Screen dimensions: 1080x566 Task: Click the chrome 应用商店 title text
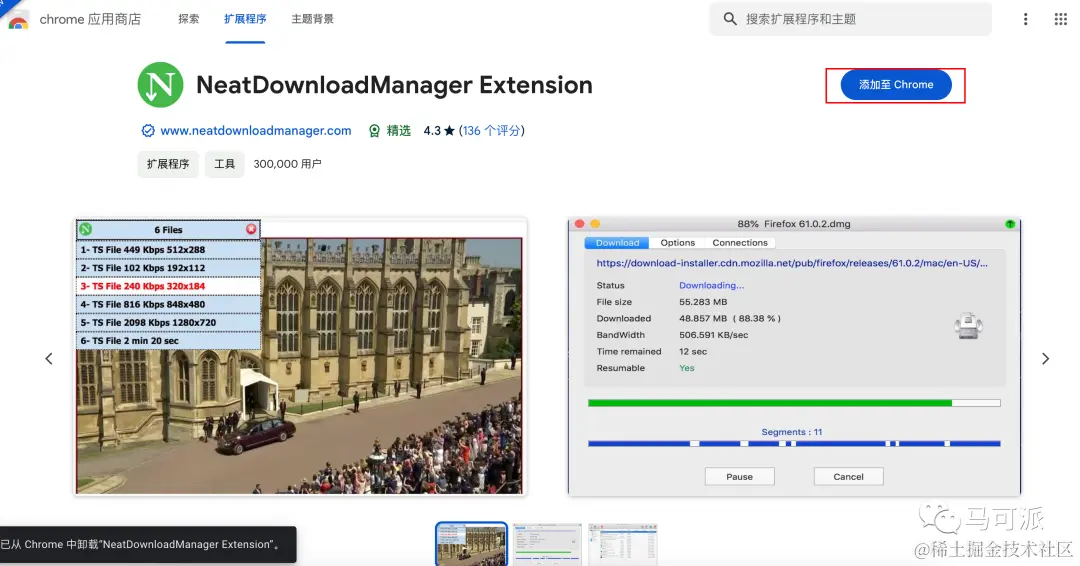pyautogui.click(x=90, y=19)
